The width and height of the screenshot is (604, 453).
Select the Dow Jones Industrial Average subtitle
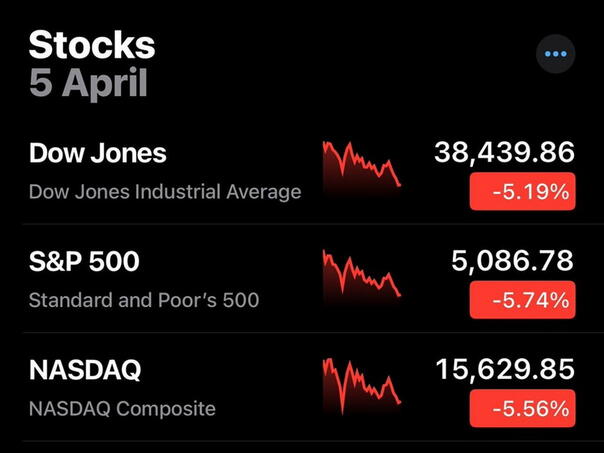point(165,191)
